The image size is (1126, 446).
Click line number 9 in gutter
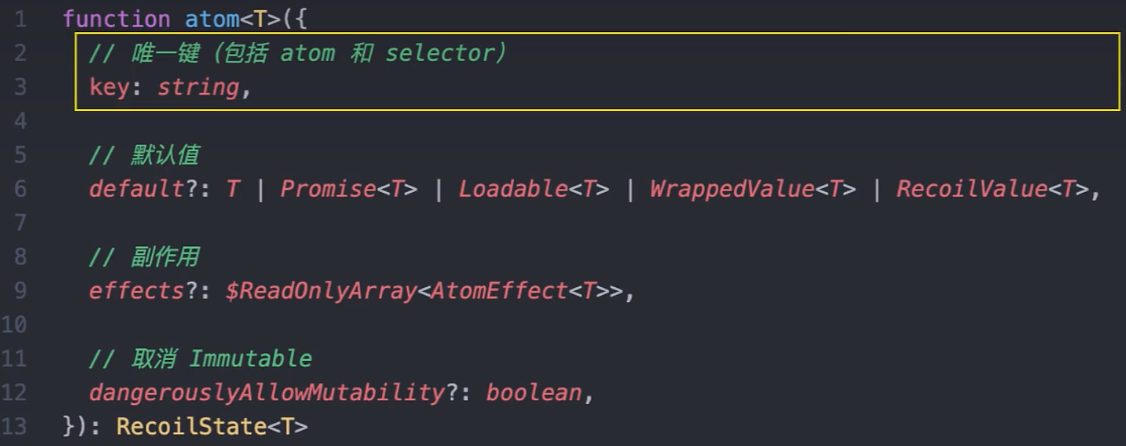pyautogui.click(x=21, y=291)
